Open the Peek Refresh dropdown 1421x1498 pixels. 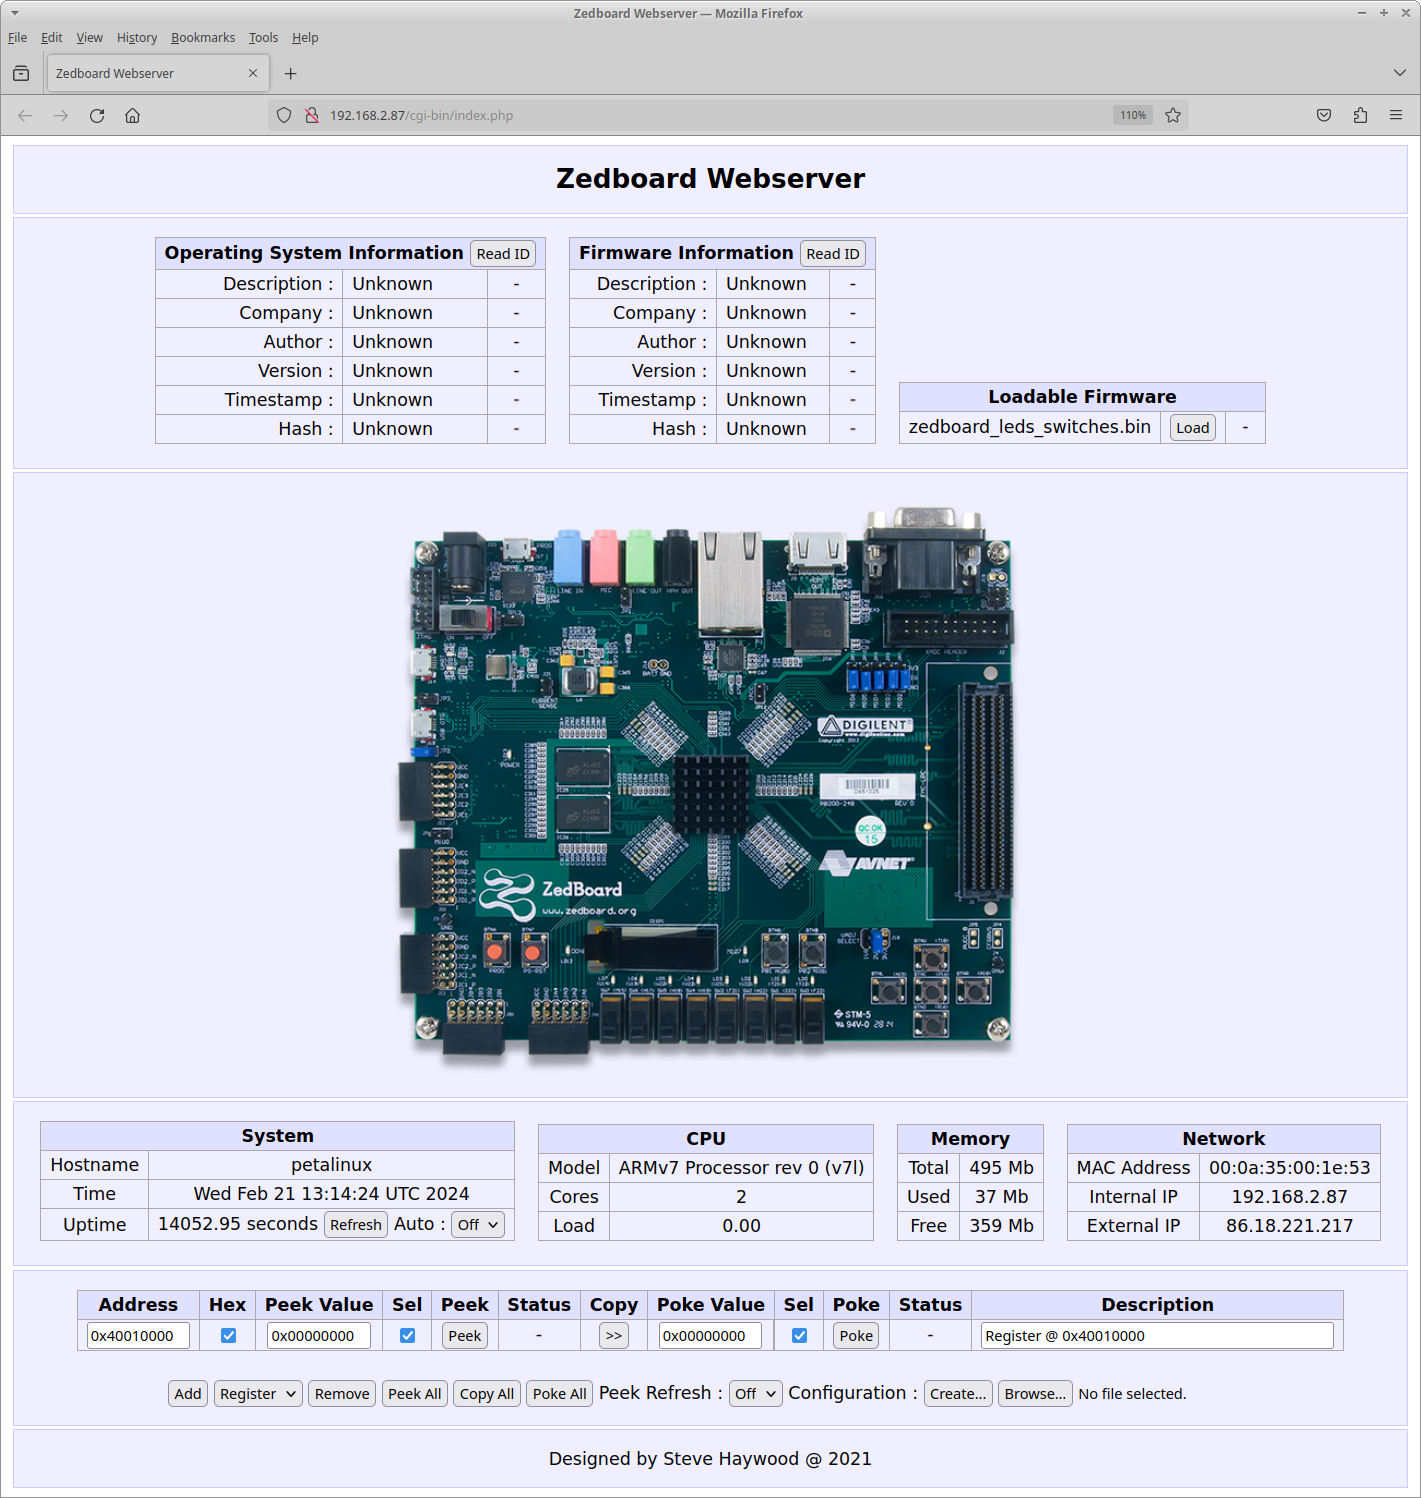tap(755, 1394)
